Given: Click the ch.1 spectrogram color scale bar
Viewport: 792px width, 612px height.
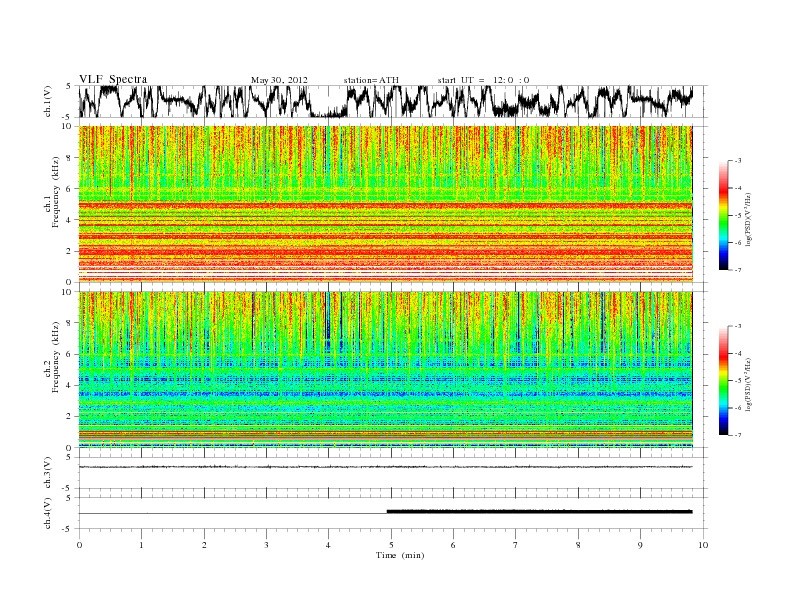Looking at the screenshot, I should tap(723, 215).
